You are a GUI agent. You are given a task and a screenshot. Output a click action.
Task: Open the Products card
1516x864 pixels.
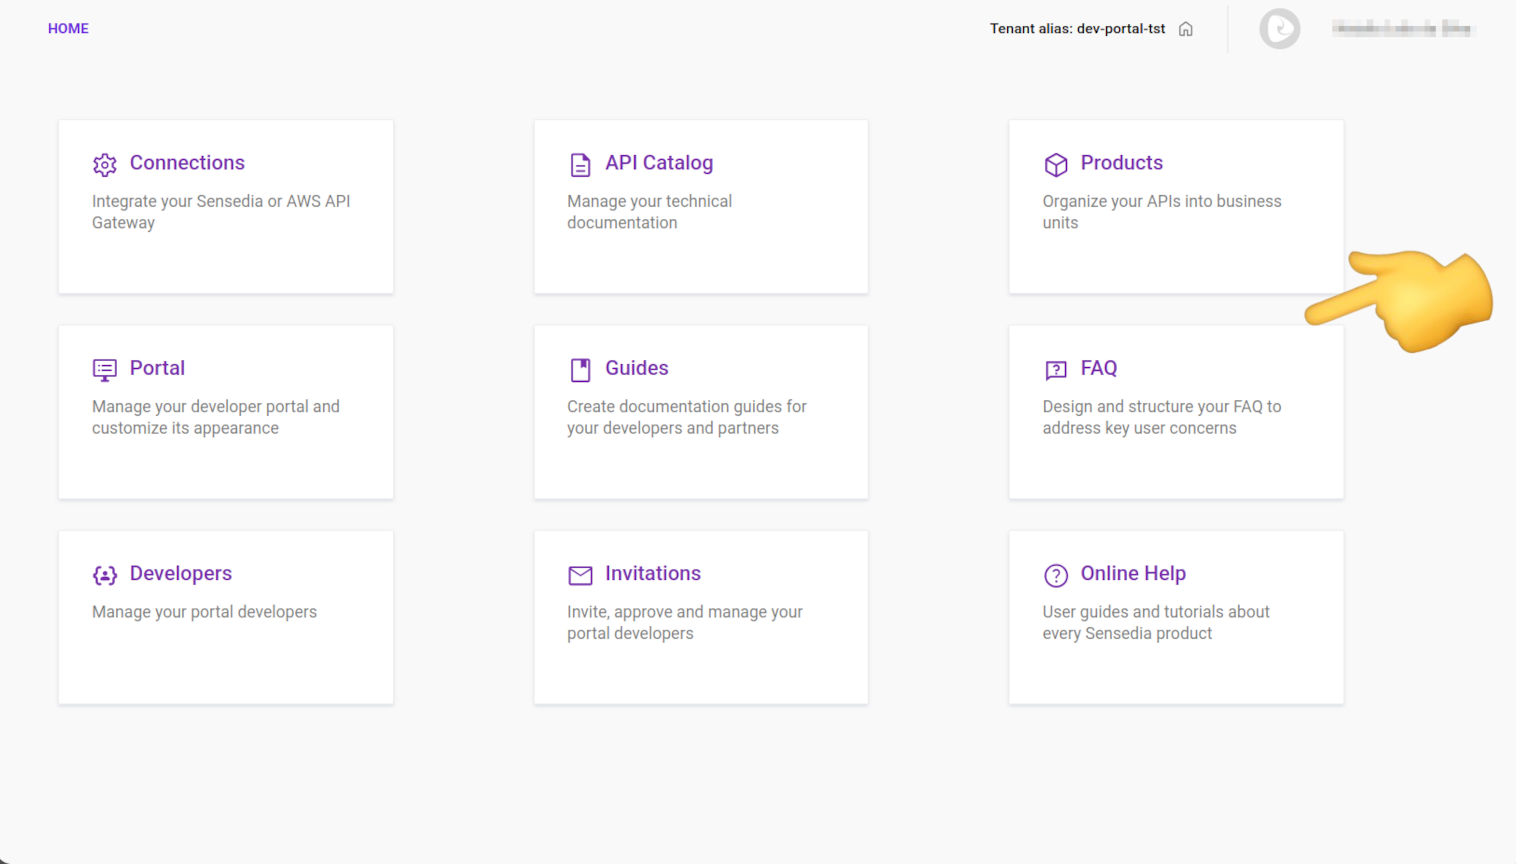click(x=1175, y=206)
